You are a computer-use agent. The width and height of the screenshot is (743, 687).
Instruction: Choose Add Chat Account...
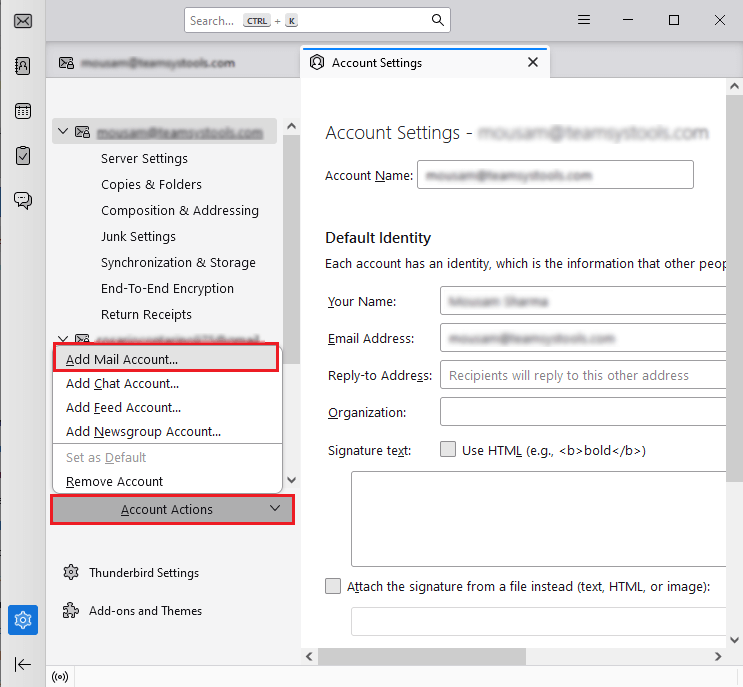click(x=167, y=383)
